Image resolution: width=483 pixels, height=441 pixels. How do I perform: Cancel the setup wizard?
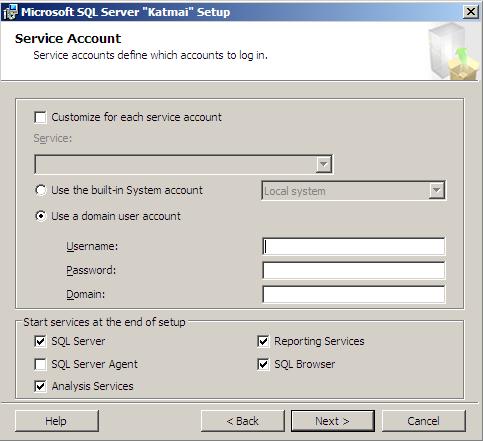[x=424, y=421]
